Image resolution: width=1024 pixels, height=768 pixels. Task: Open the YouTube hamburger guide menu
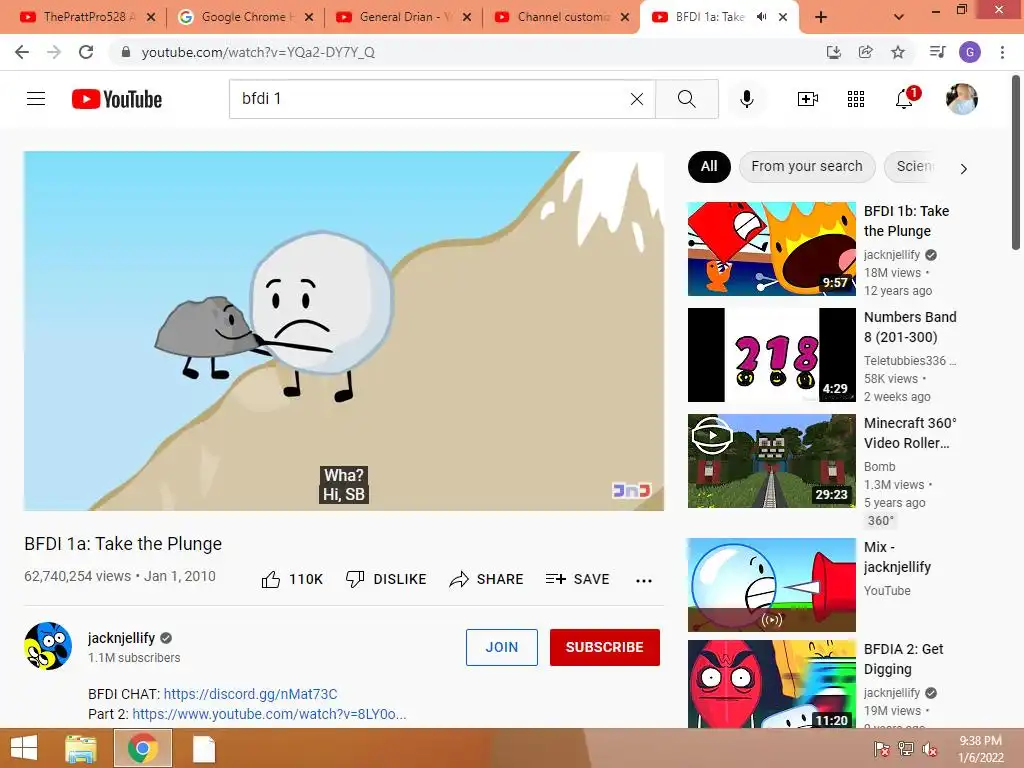pyautogui.click(x=36, y=99)
